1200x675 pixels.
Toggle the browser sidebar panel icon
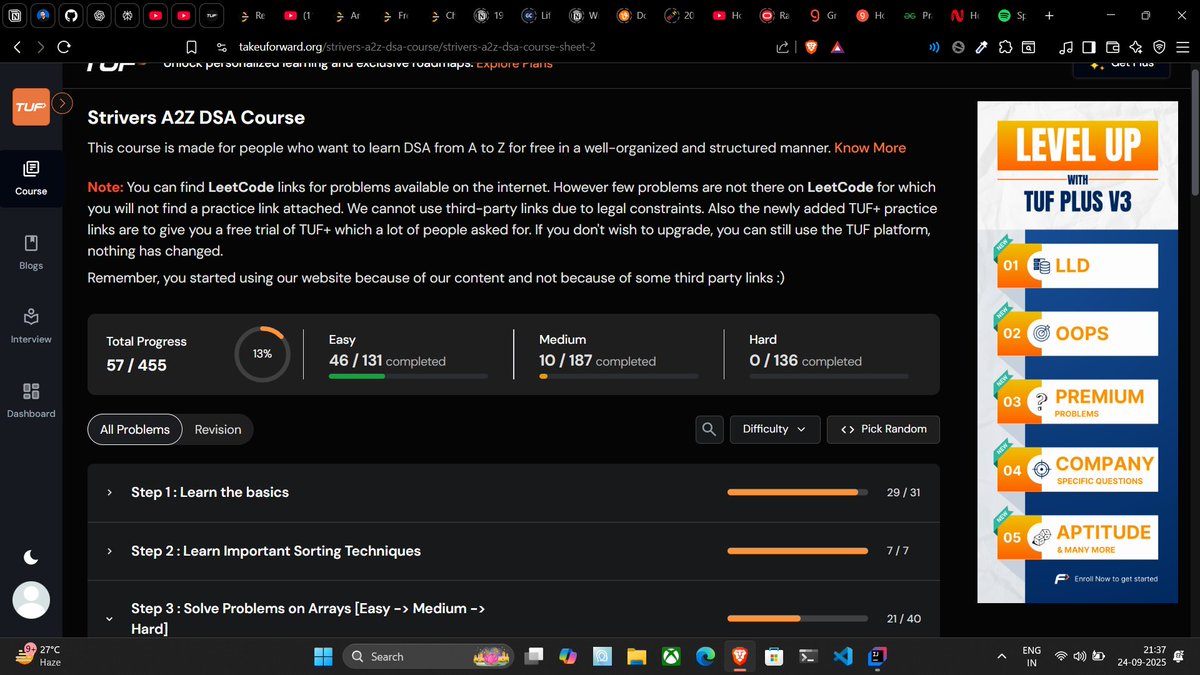pyautogui.click(x=1089, y=47)
